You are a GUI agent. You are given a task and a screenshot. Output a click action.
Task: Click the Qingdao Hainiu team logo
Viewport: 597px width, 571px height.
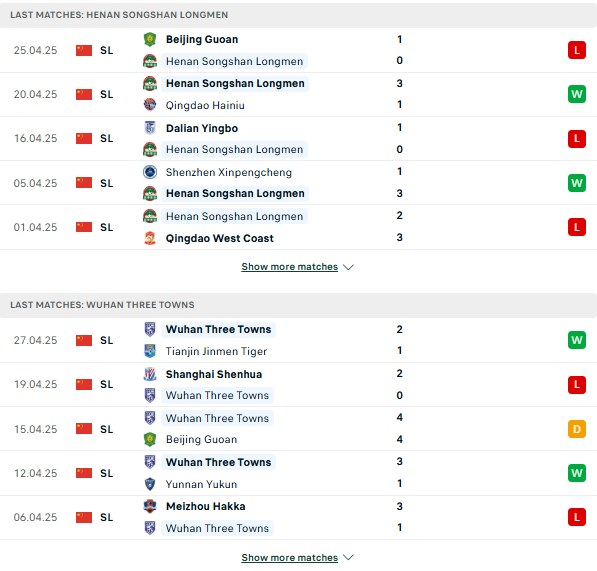click(x=150, y=105)
